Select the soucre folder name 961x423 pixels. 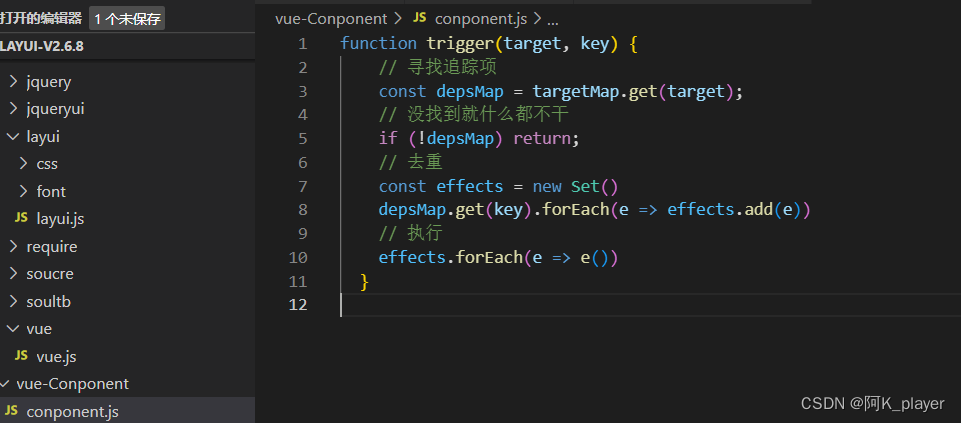click(x=50, y=274)
